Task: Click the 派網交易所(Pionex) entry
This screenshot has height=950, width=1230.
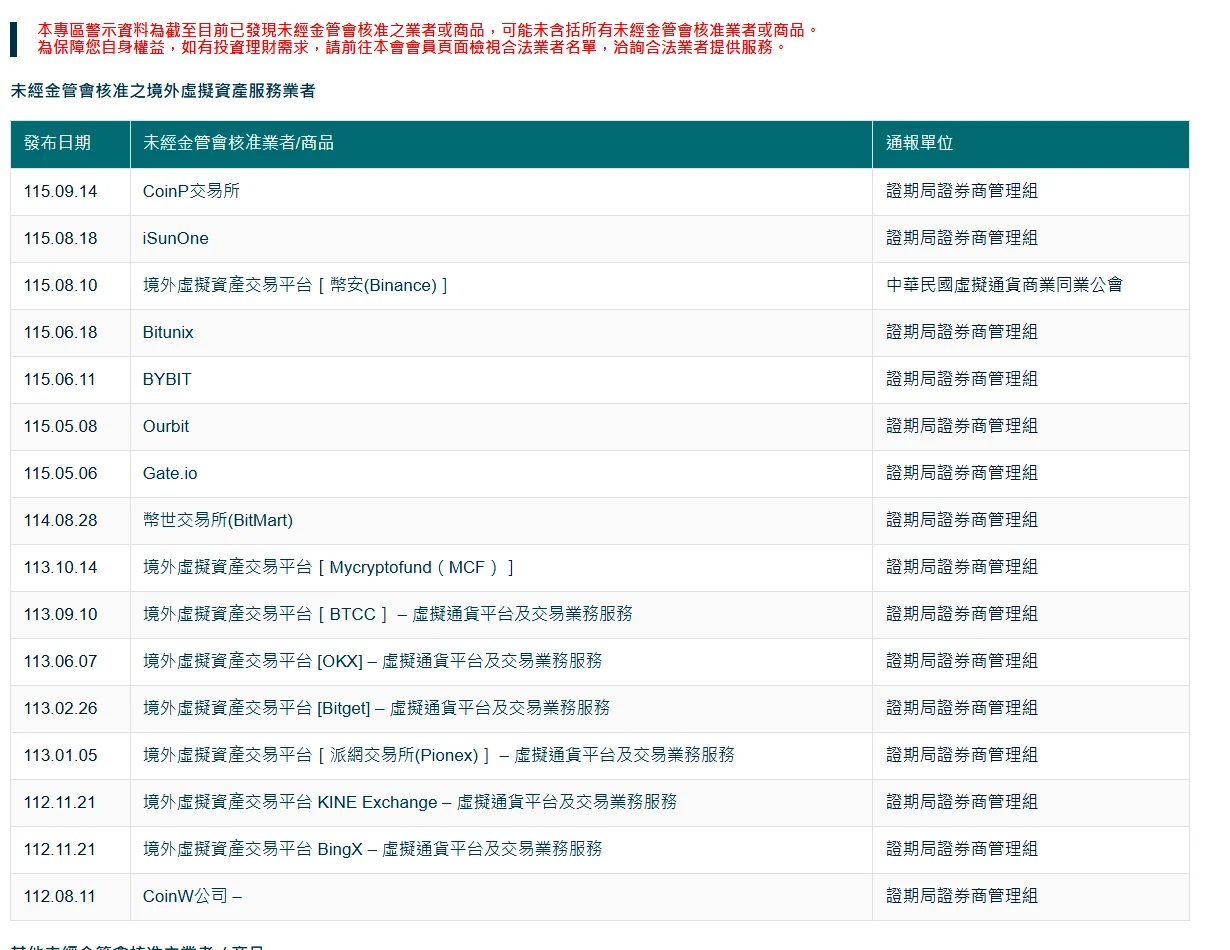Action: pyautogui.click(x=439, y=755)
